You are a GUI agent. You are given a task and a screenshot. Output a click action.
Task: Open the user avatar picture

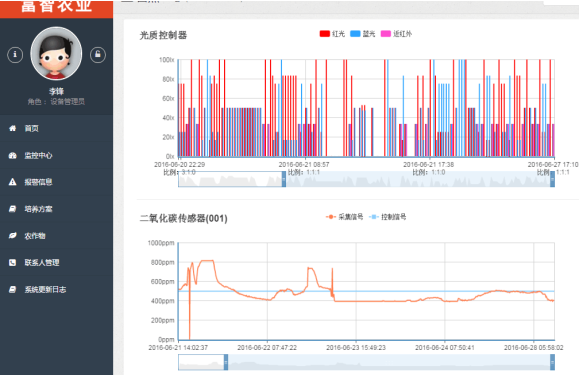pos(56,54)
